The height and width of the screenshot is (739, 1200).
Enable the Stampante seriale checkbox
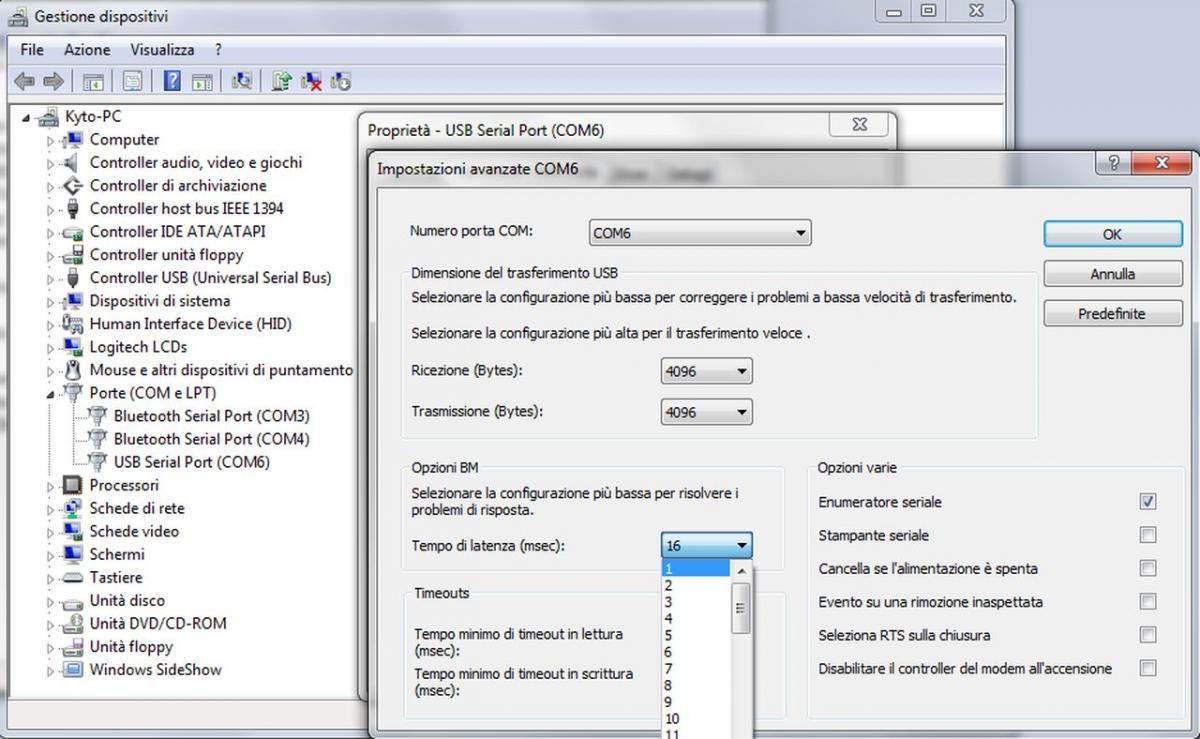point(1147,535)
